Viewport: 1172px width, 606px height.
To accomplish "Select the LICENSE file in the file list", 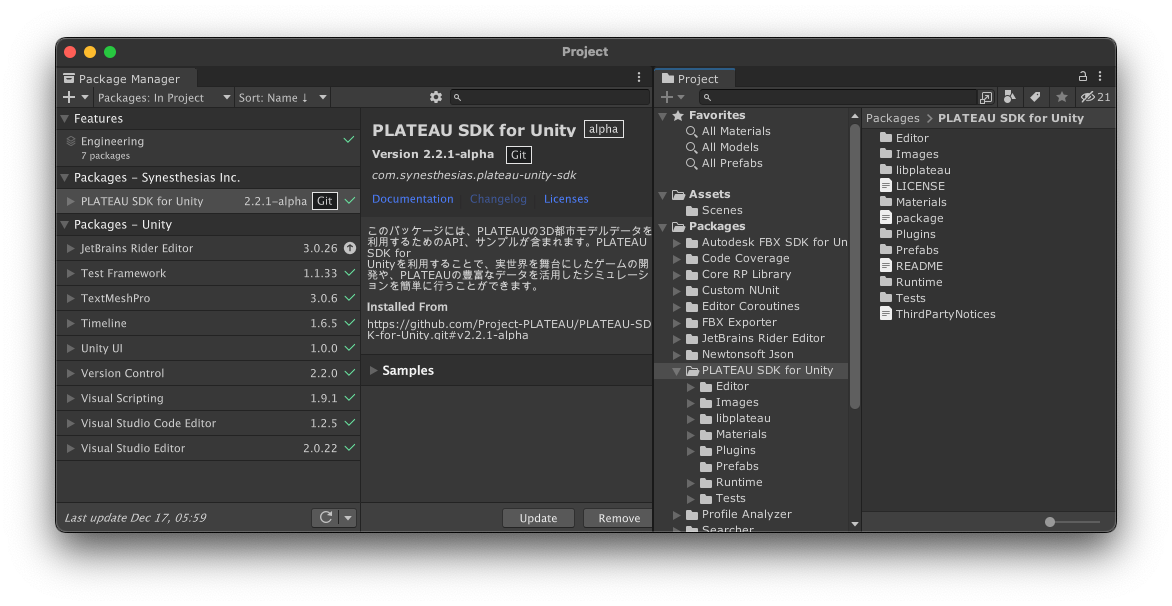I will click(912, 186).
